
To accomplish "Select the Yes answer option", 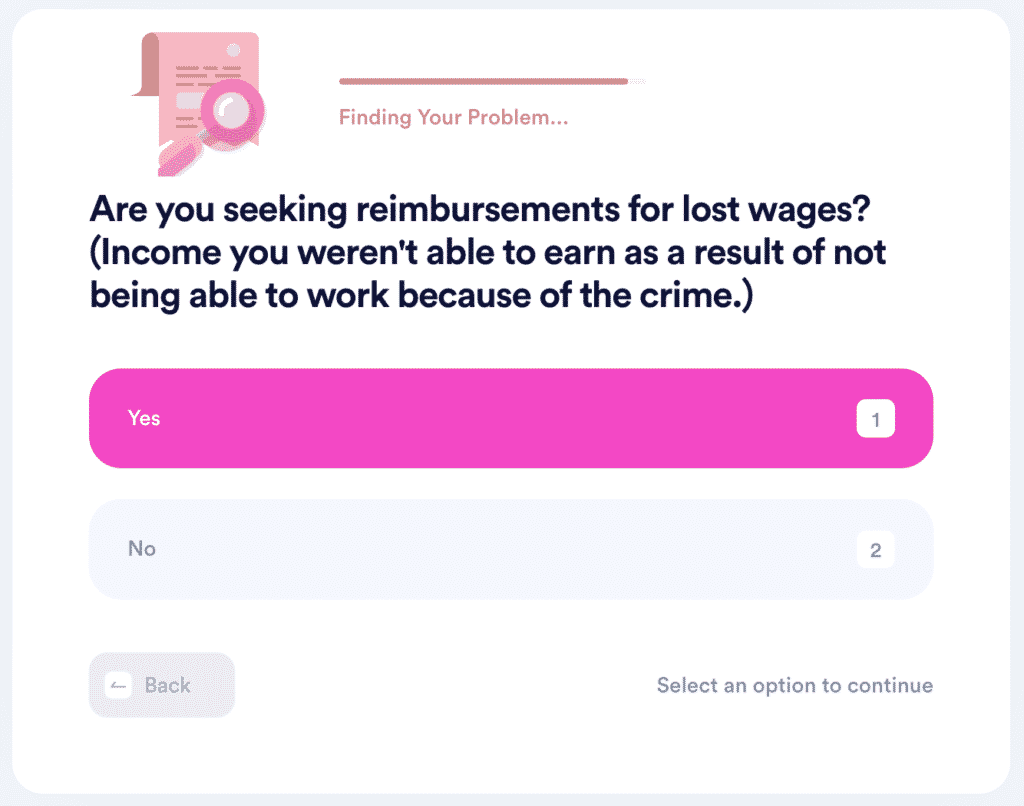I will 511,418.
